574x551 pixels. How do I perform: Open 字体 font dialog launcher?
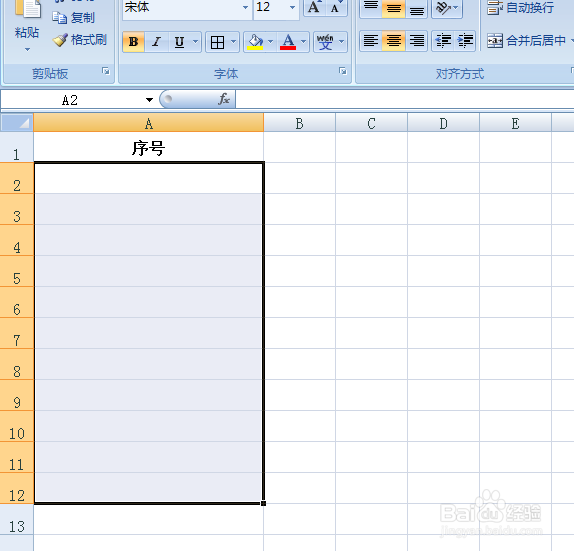coord(343,71)
